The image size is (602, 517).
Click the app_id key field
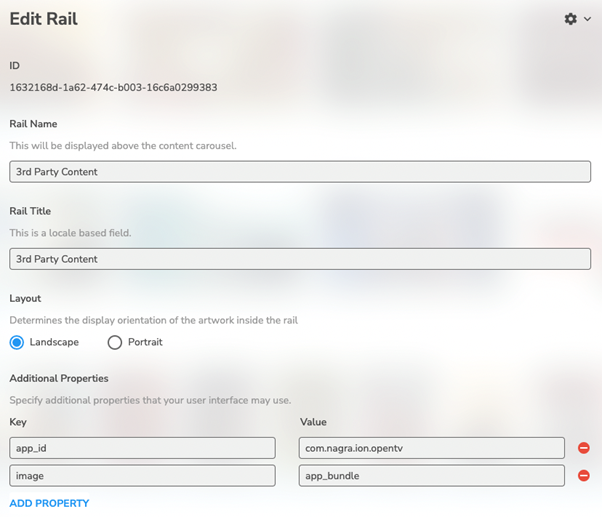142,448
